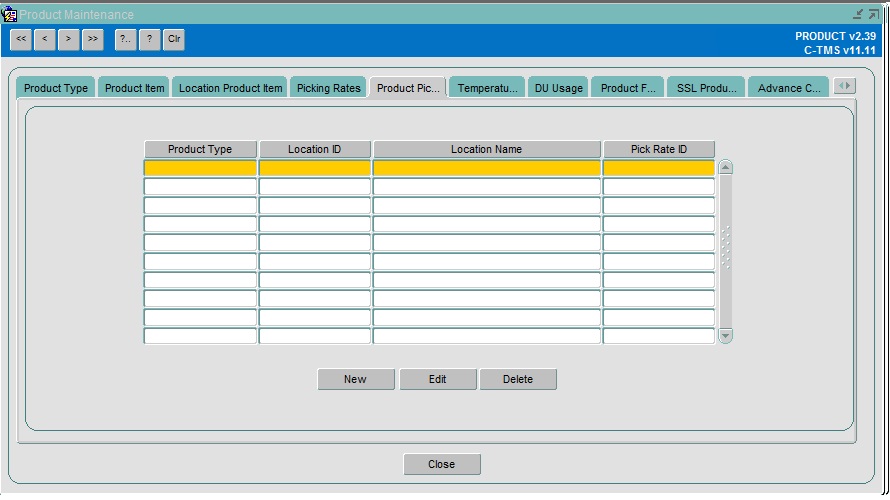890x500 pixels.
Task: Click the Pick Rate ID column header
Action: pyautogui.click(x=658, y=149)
